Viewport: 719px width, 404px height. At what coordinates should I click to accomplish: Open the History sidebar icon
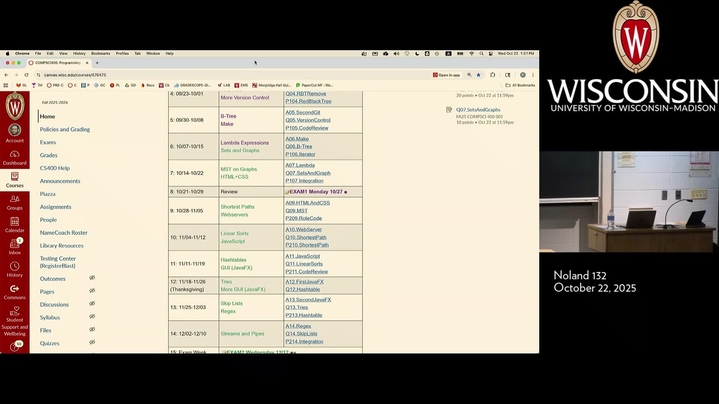[x=14, y=268]
